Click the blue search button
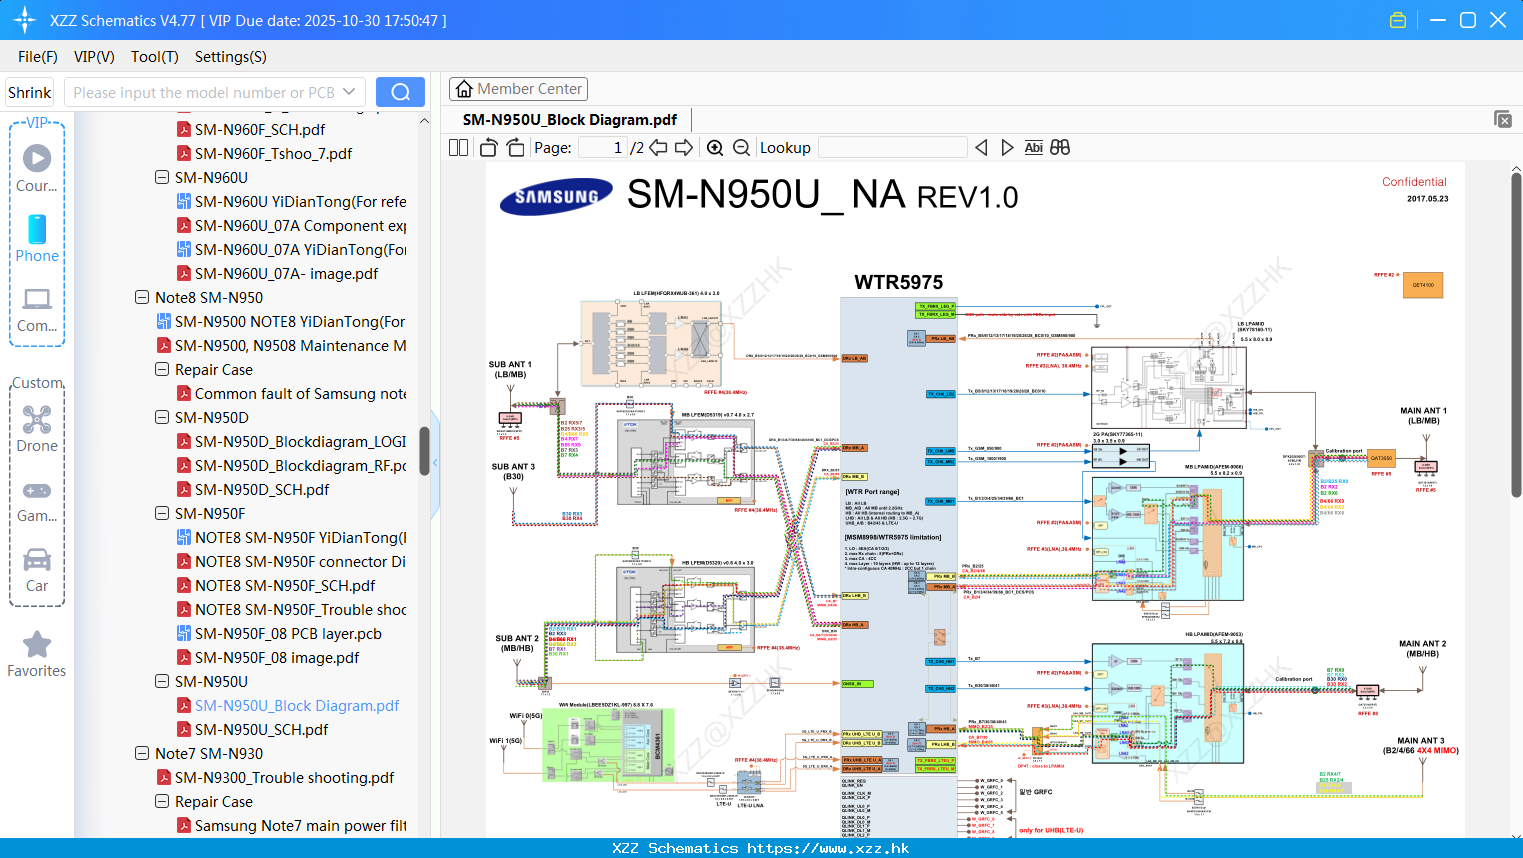 [400, 92]
